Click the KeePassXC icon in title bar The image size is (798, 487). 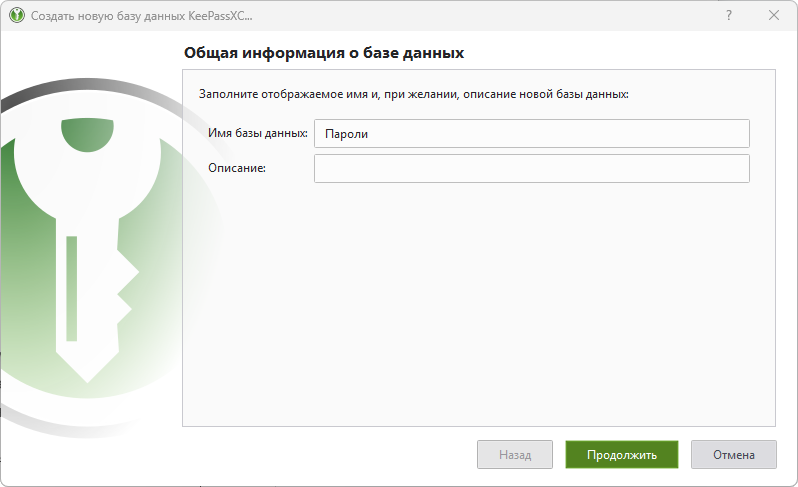(16, 16)
